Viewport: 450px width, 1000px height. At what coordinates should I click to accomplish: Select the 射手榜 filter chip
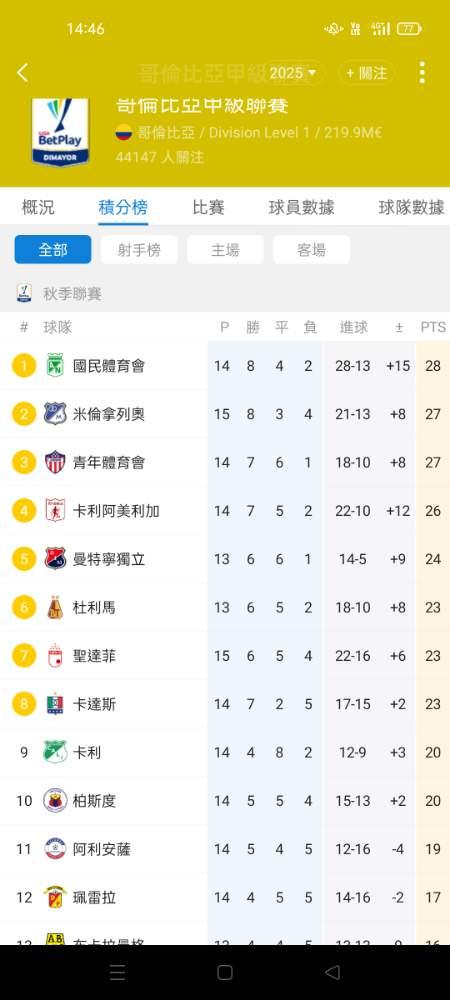click(139, 250)
